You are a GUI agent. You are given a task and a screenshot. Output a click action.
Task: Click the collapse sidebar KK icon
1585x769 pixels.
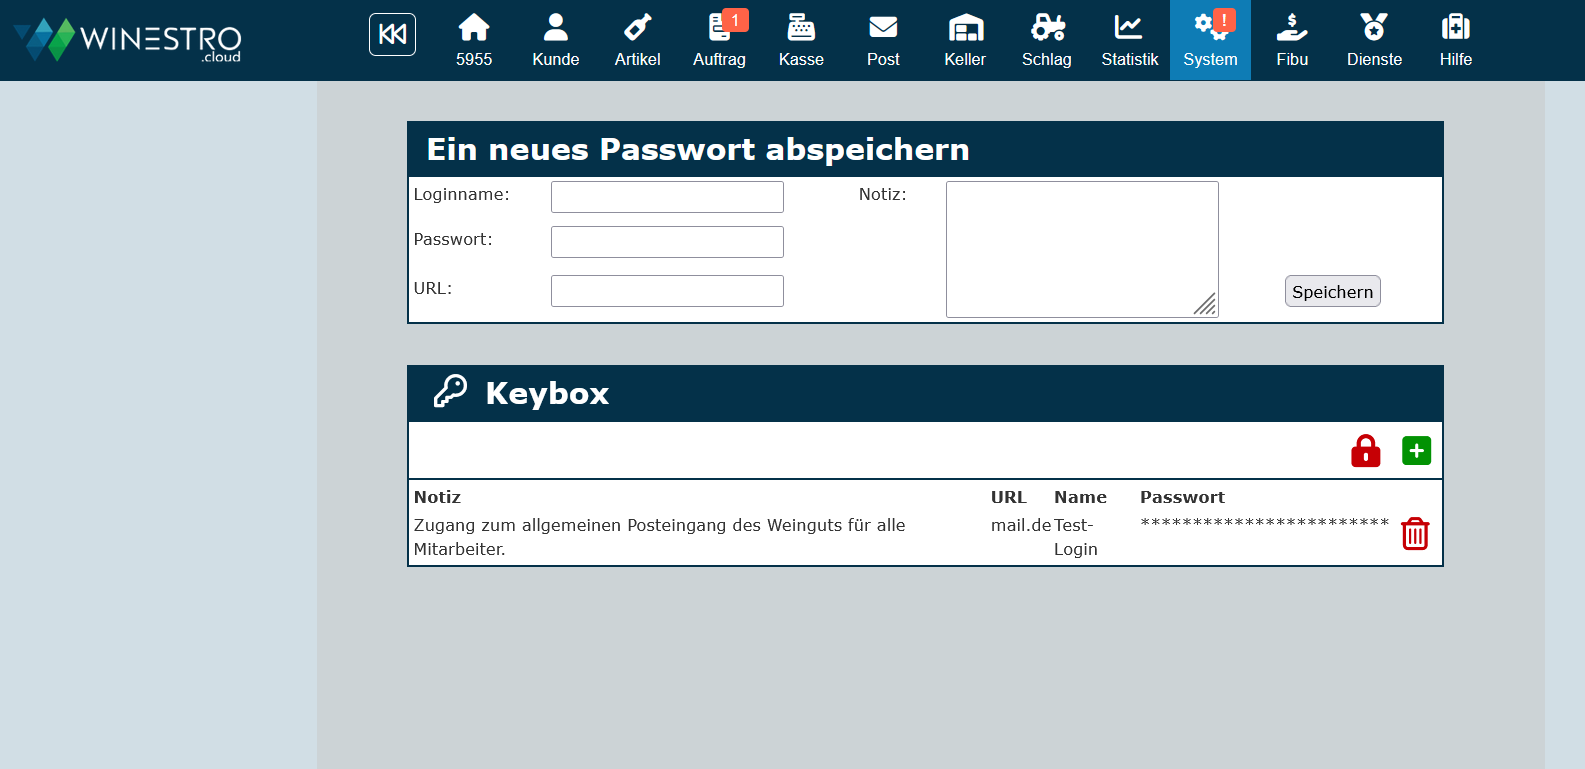[392, 35]
